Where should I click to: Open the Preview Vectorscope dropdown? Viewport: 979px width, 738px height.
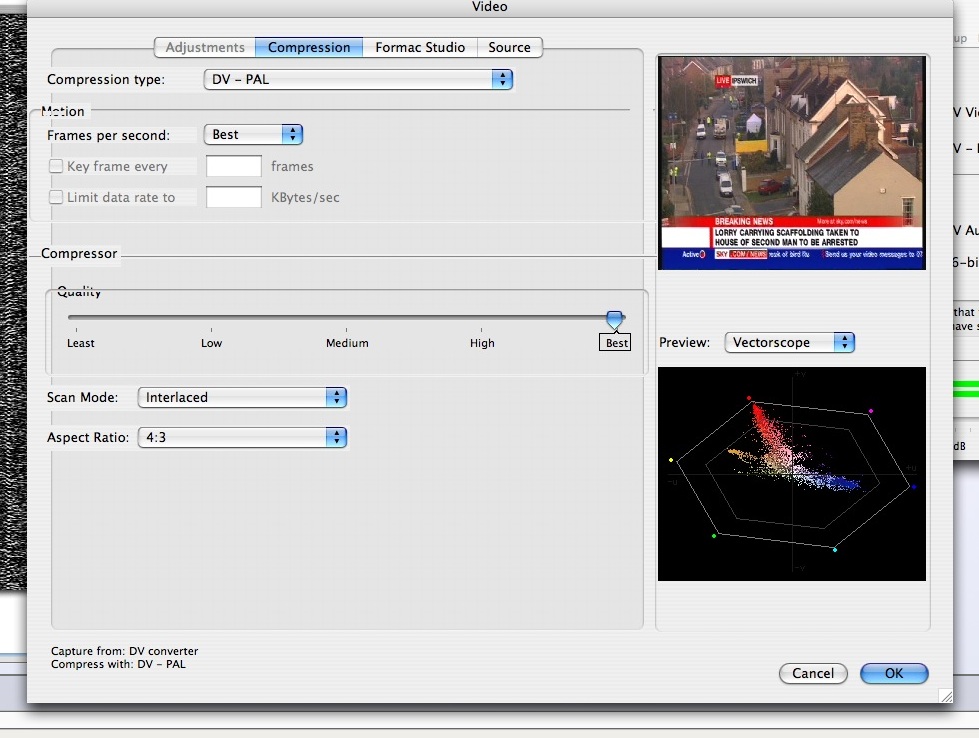coord(789,342)
